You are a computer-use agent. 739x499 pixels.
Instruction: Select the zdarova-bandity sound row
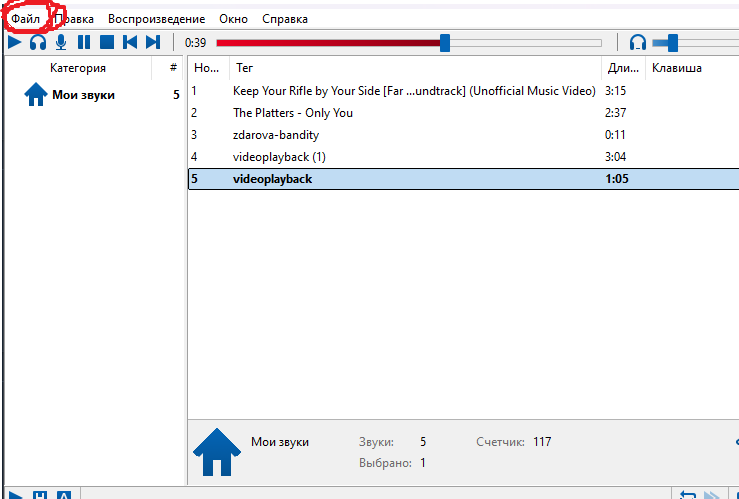[463, 135]
